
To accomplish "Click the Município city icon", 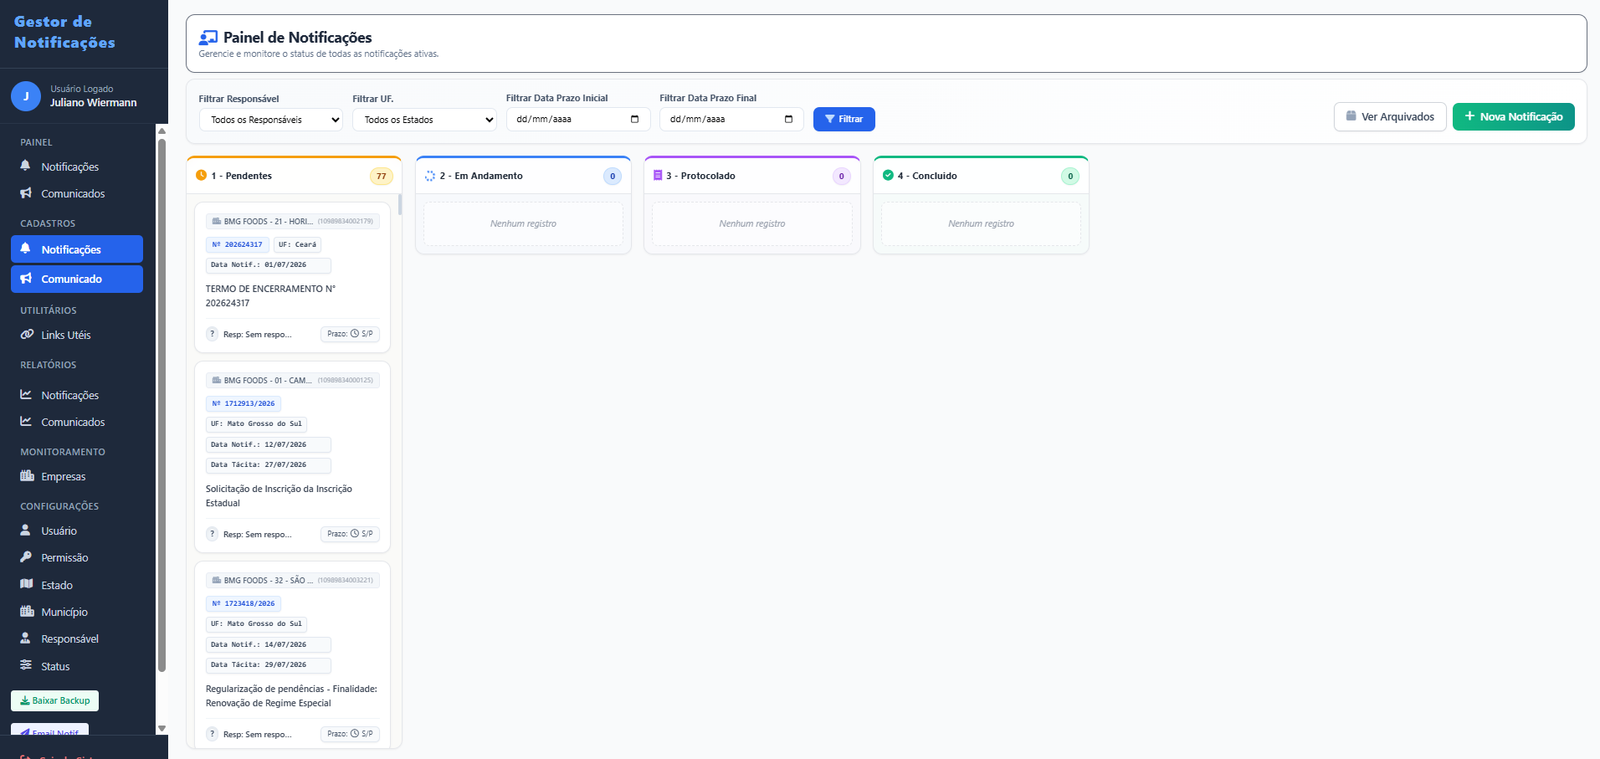I will tap(27, 611).
